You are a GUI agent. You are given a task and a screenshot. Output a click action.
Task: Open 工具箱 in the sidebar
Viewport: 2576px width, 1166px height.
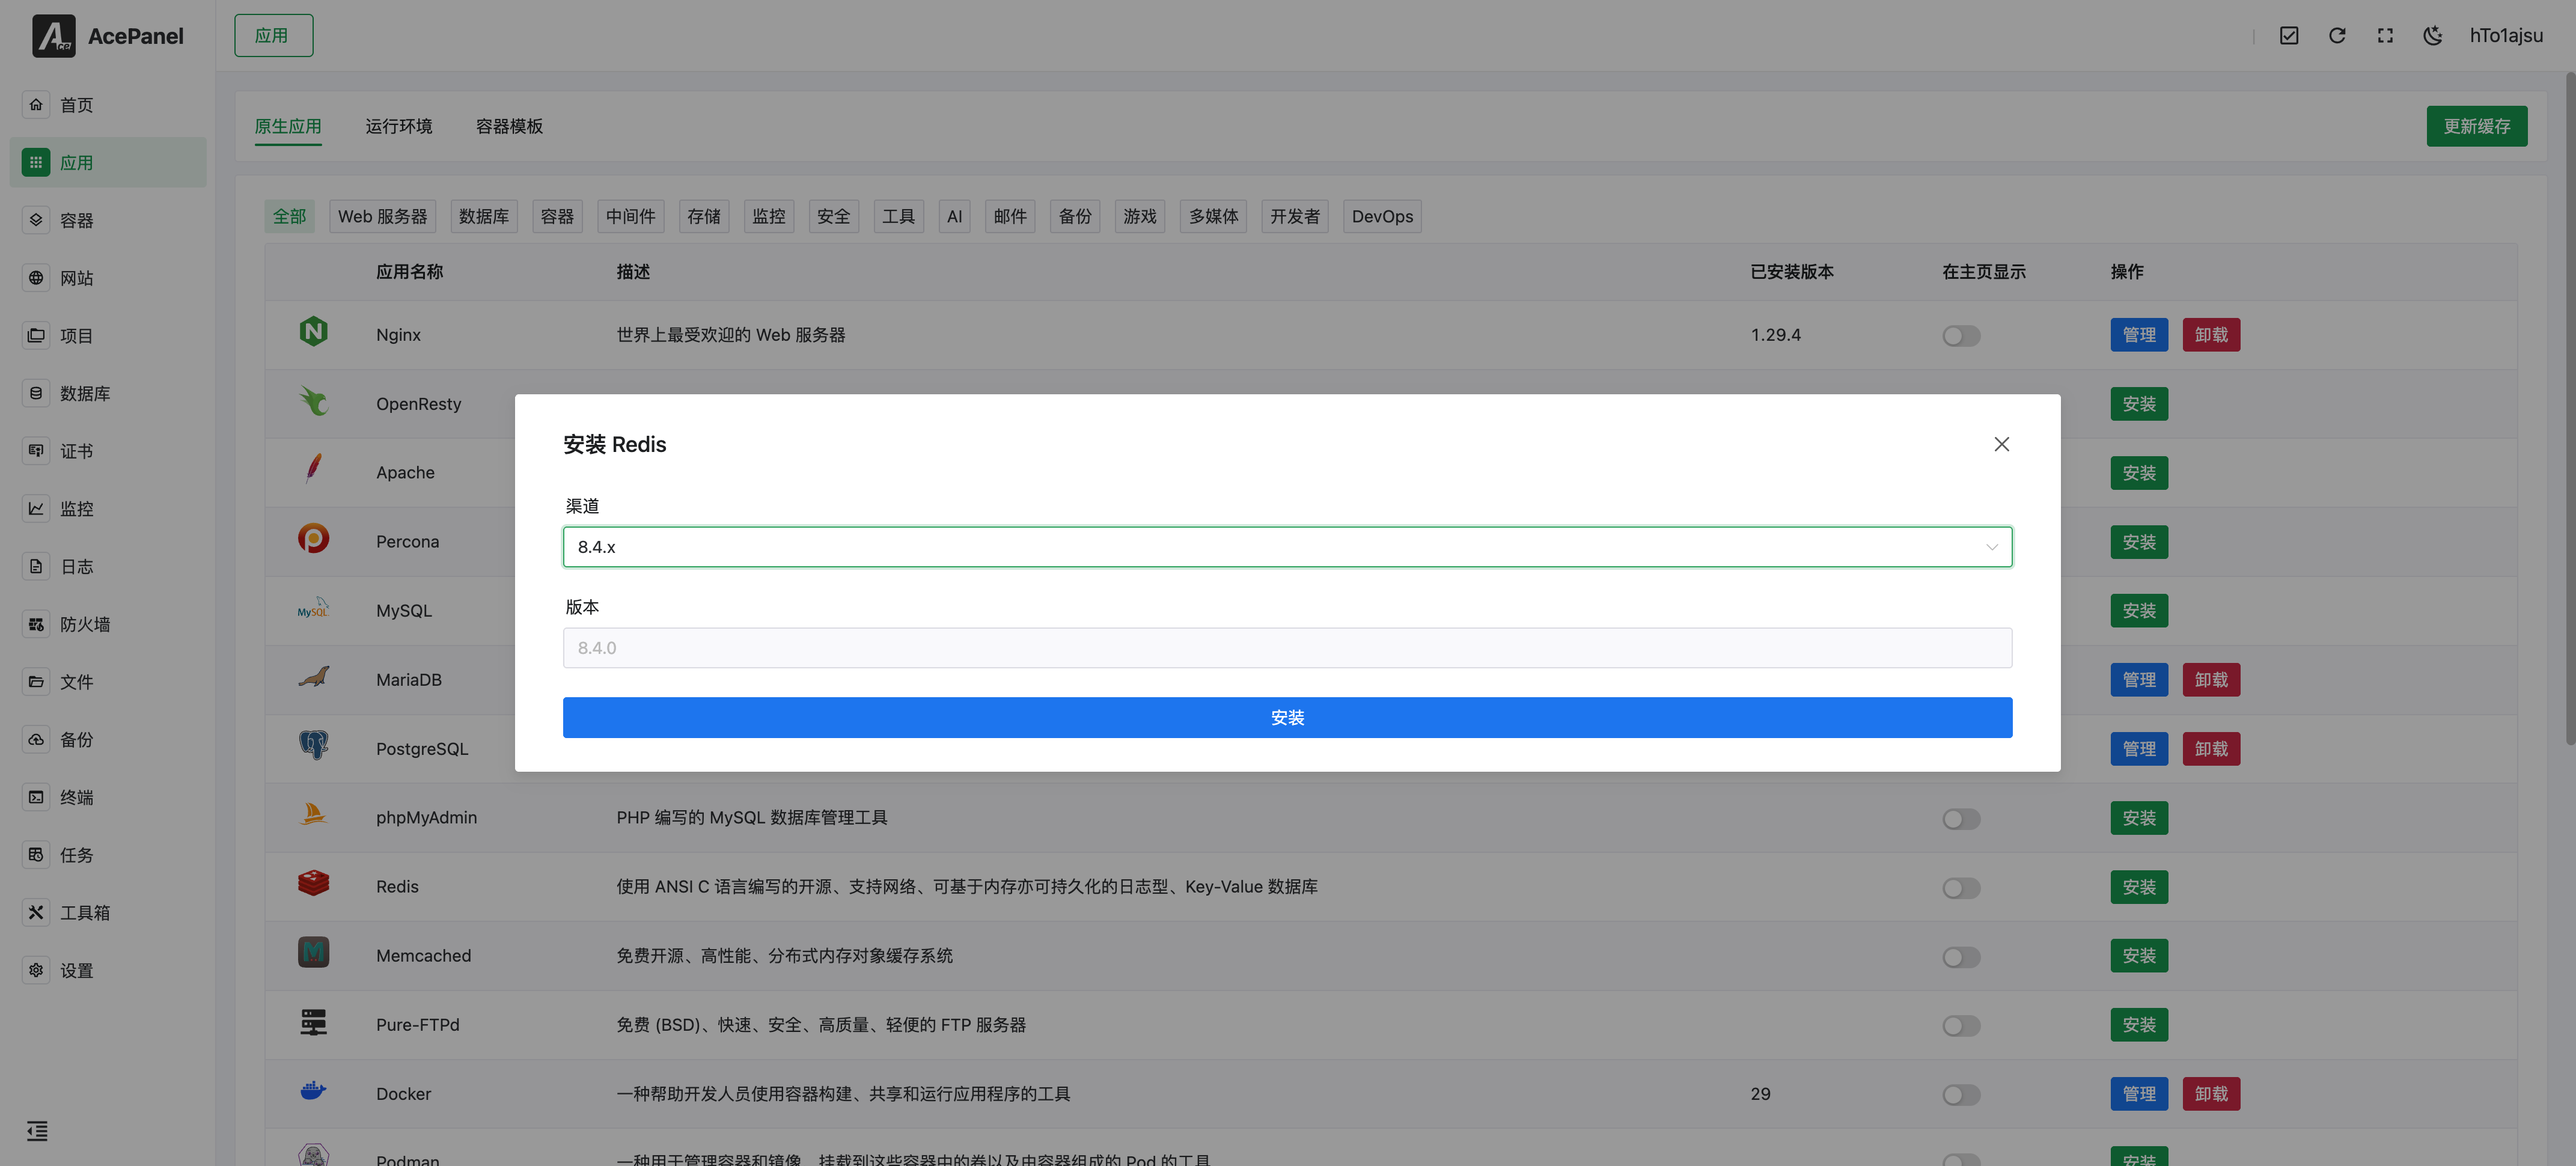point(84,912)
